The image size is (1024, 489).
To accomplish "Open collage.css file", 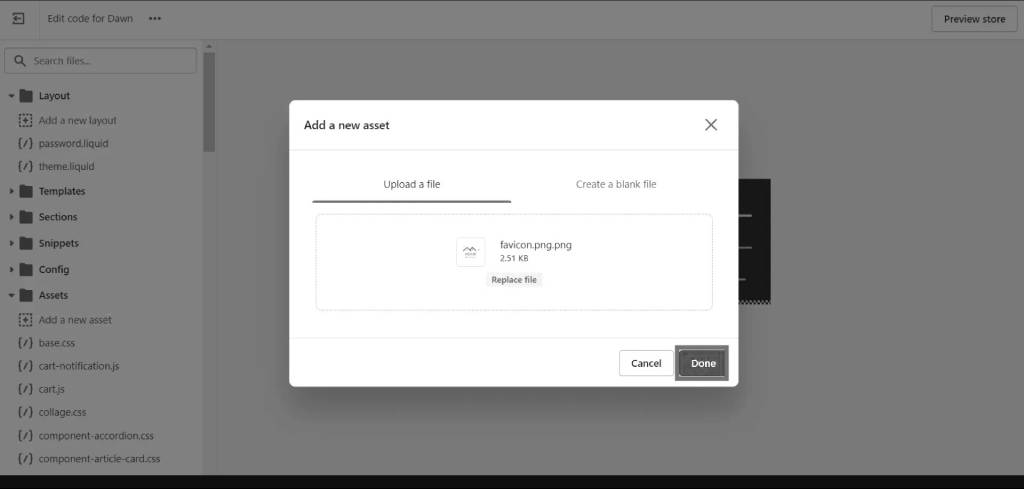I will [x=63, y=413].
